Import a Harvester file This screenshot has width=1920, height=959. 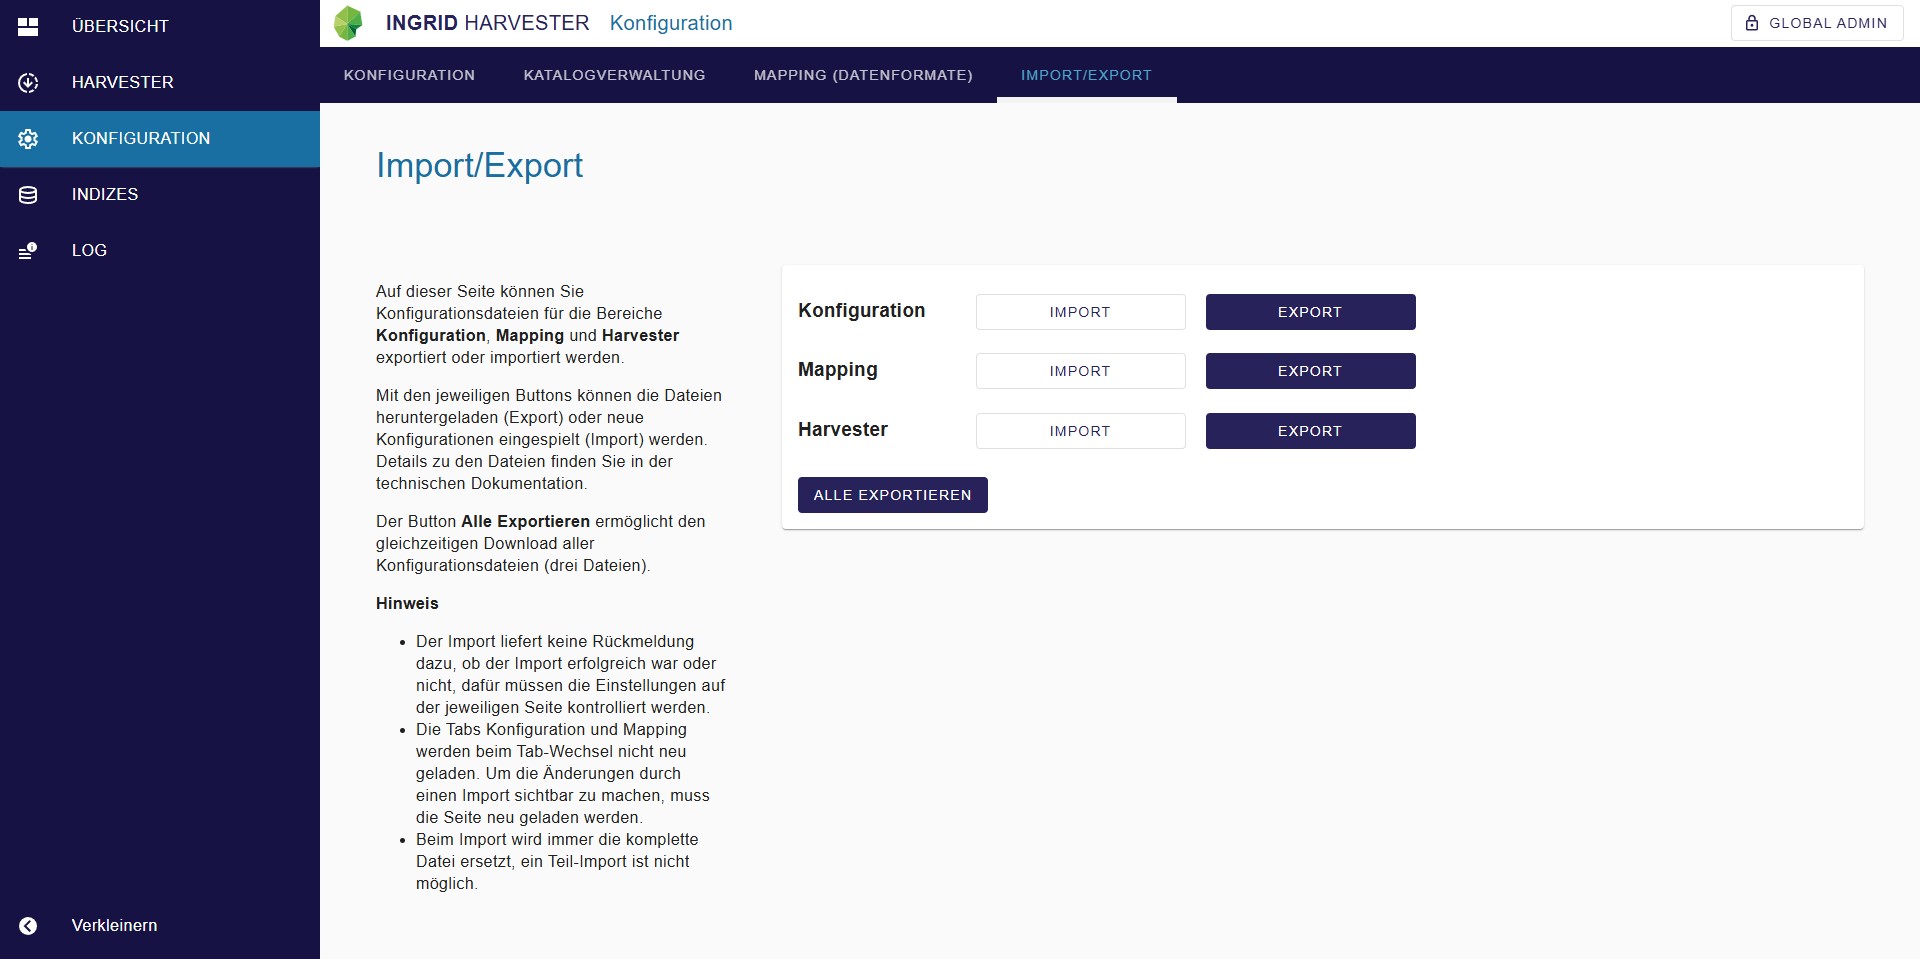coord(1080,431)
